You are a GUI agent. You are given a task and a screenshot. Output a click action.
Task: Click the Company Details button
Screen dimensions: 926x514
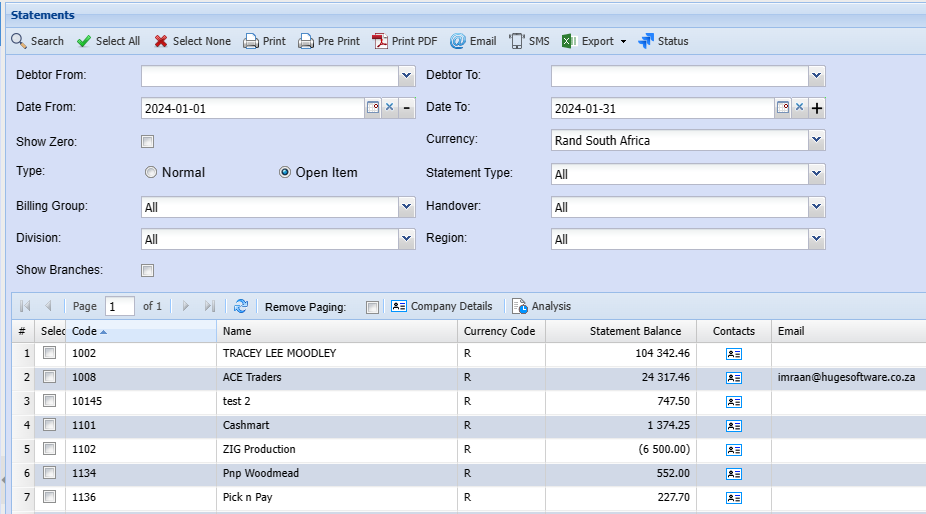[x=441, y=306]
